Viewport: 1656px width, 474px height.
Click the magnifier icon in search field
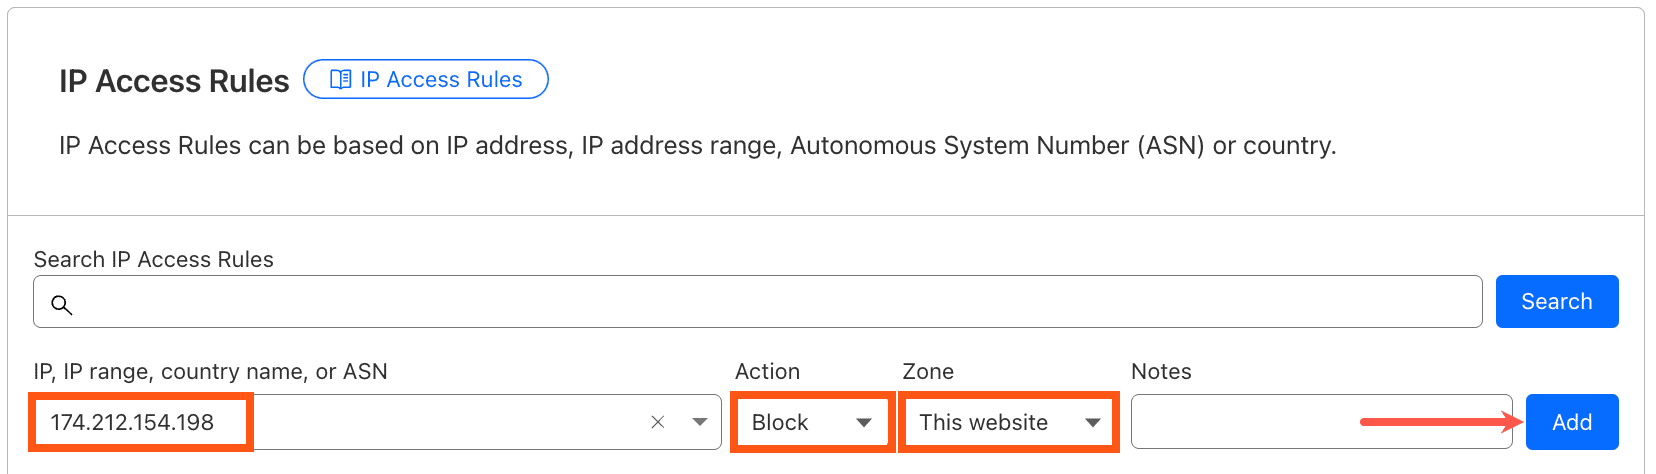click(x=61, y=304)
